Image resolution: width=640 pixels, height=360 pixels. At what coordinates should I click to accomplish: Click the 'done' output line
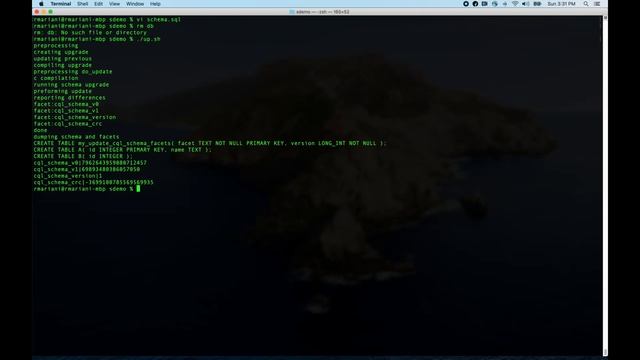[40, 130]
